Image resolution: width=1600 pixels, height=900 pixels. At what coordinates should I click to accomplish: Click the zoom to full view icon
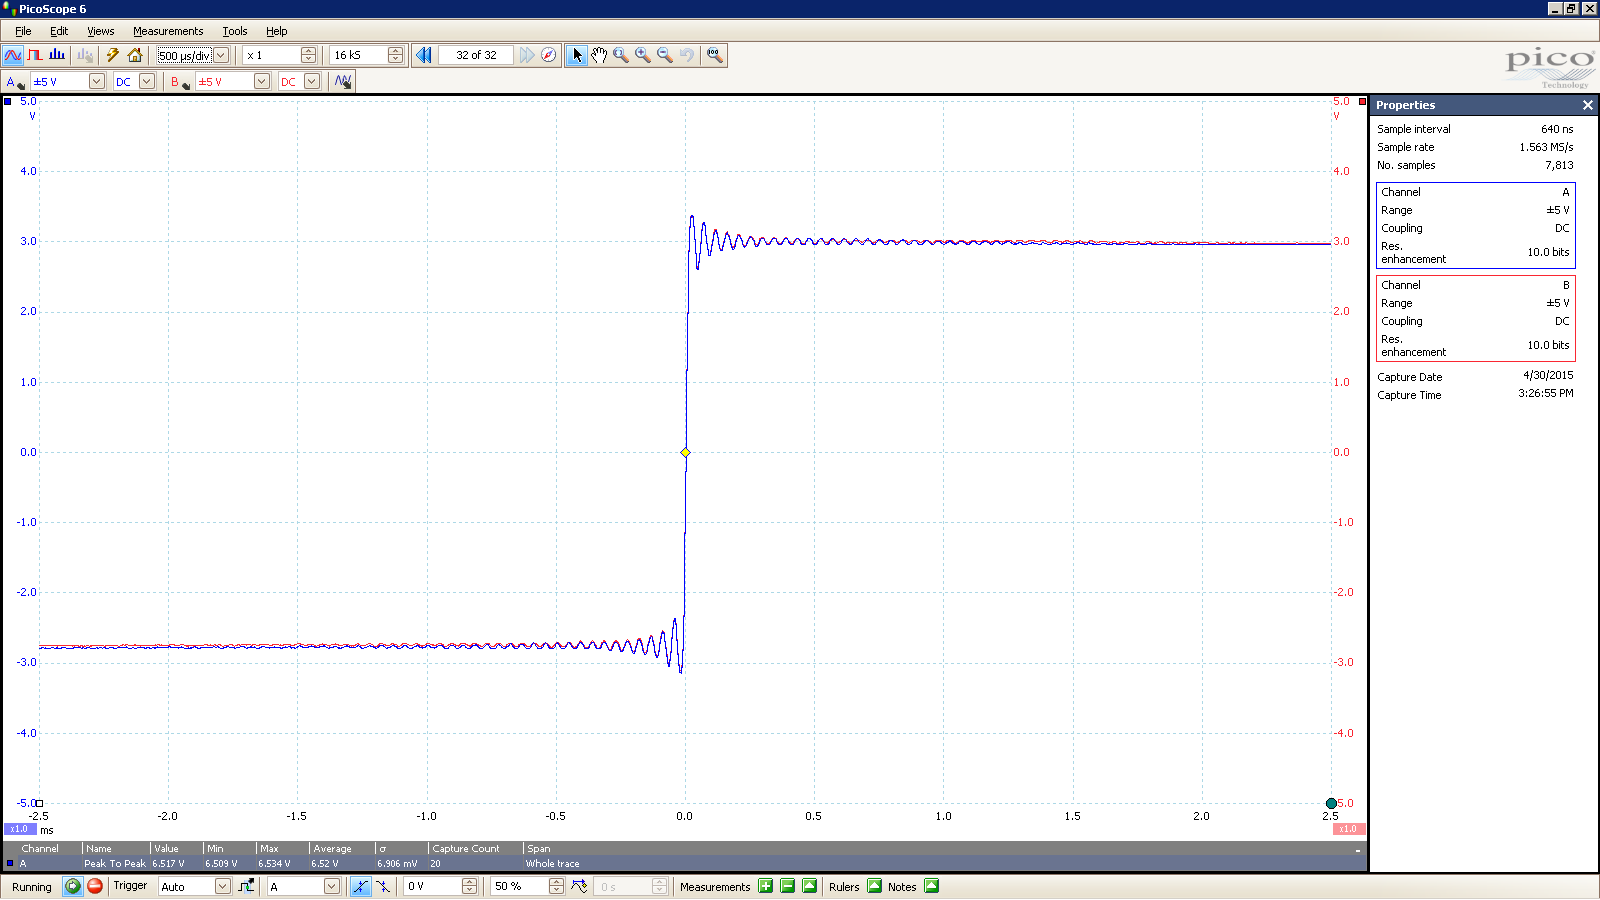tap(714, 55)
